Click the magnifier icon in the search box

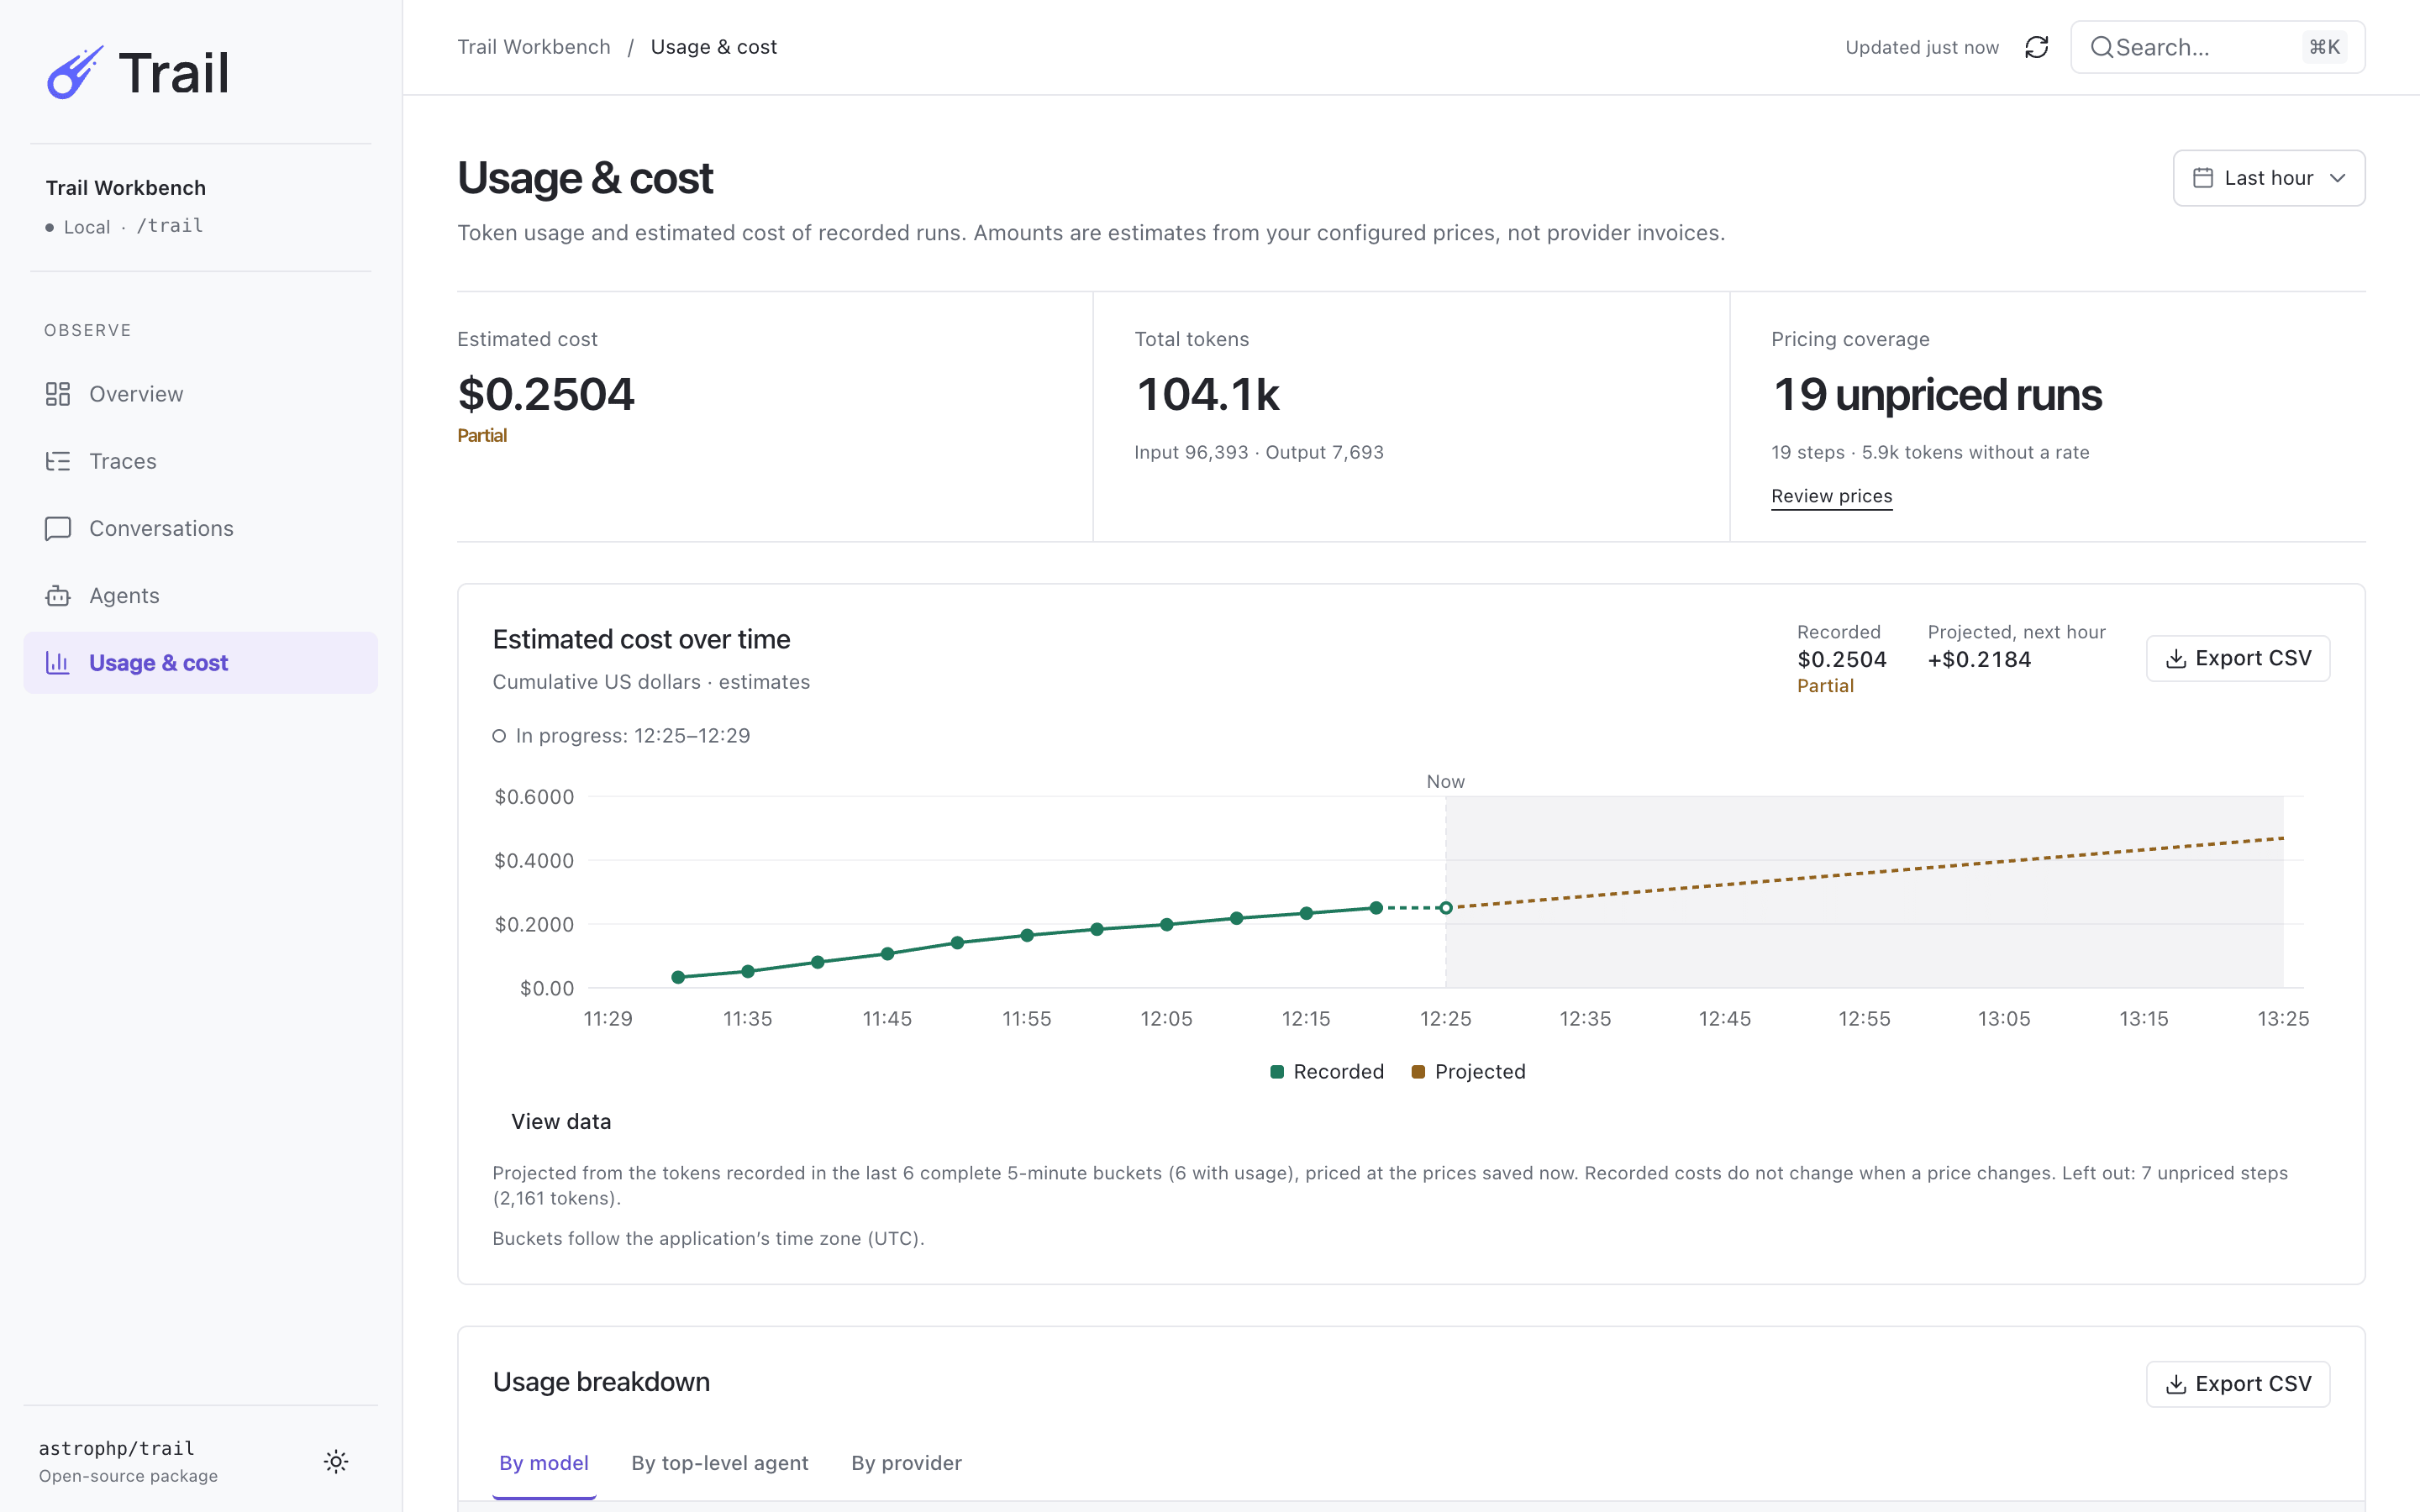pyautogui.click(x=2102, y=47)
